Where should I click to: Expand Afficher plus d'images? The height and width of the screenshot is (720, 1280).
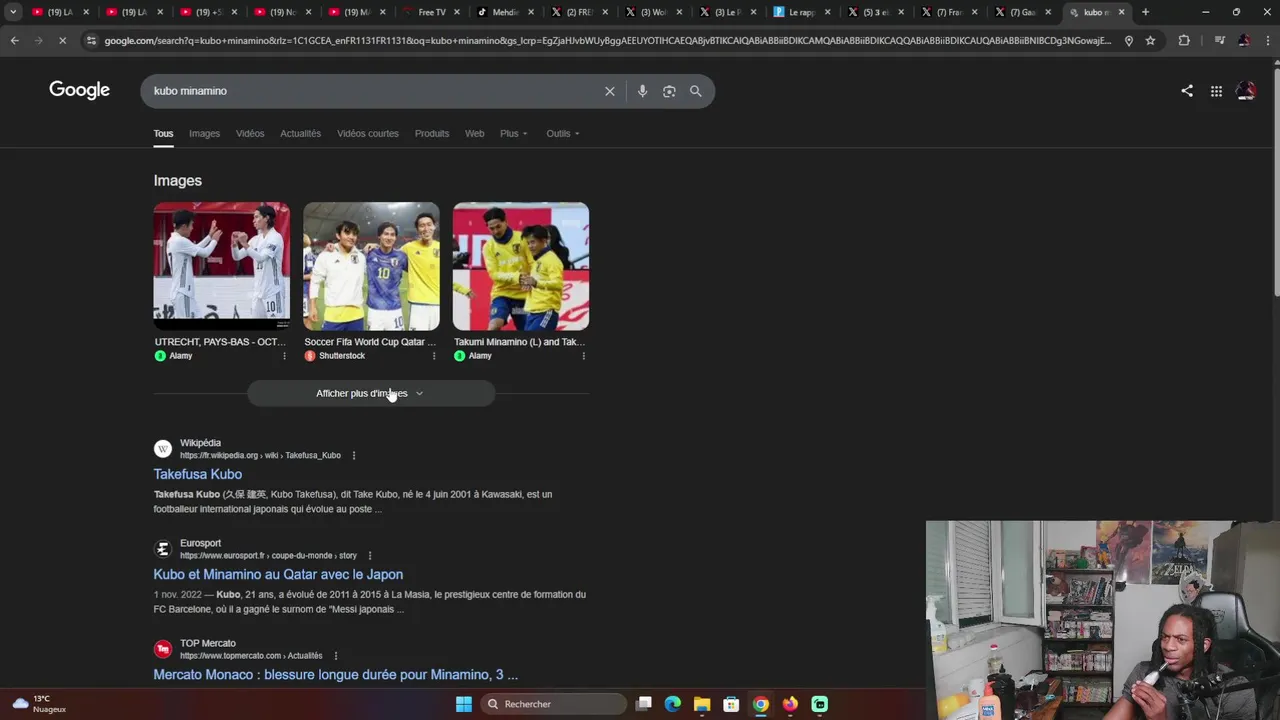(x=371, y=393)
